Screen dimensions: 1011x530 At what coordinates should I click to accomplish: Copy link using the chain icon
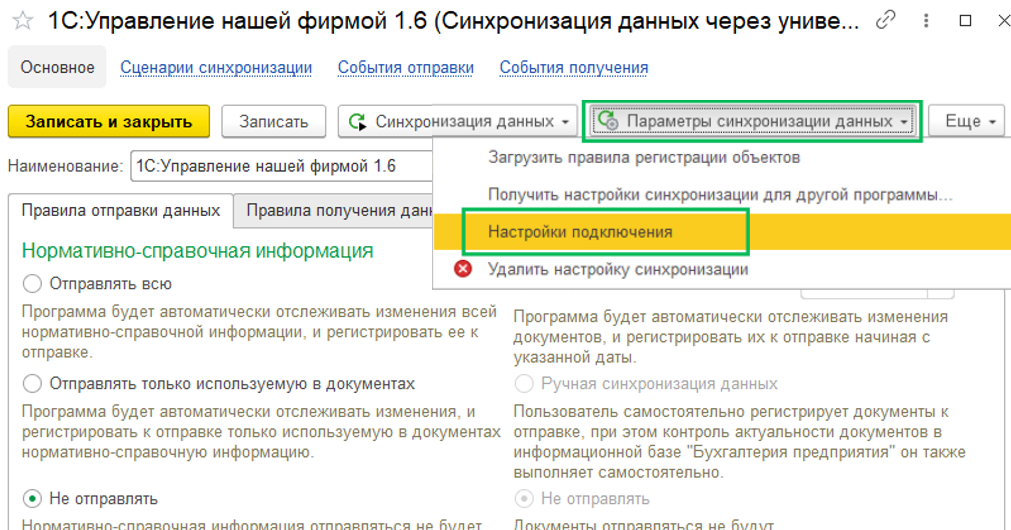click(x=885, y=21)
